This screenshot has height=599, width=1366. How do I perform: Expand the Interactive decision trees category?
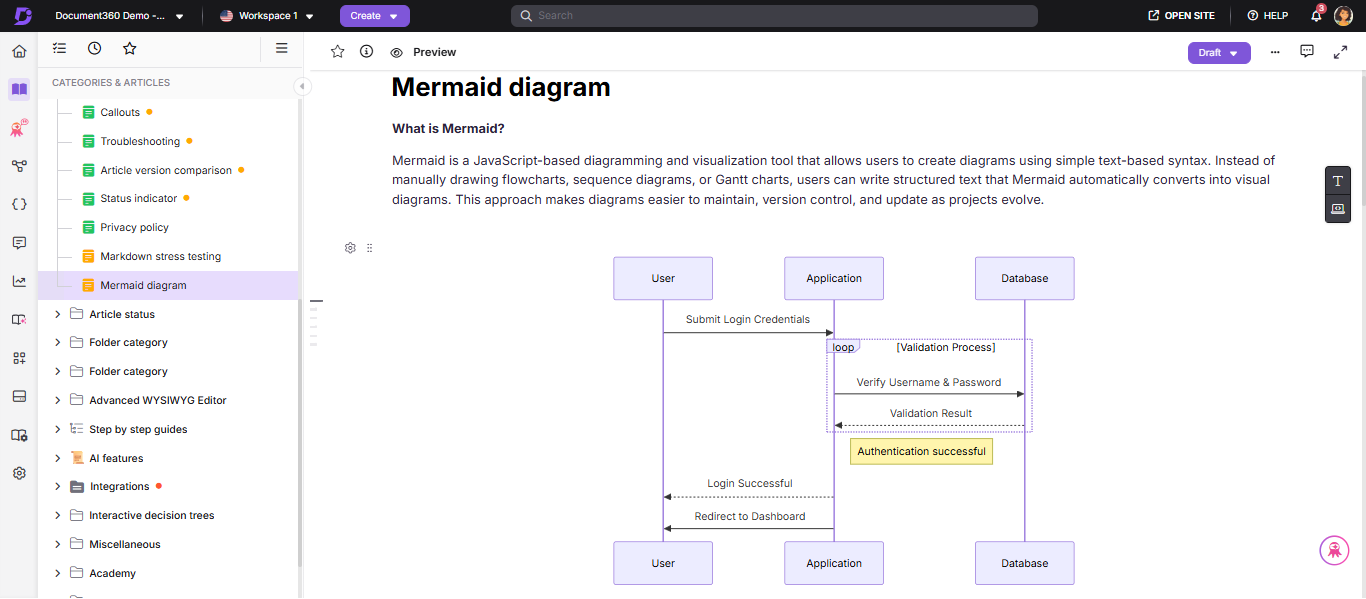tap(57, 515)
